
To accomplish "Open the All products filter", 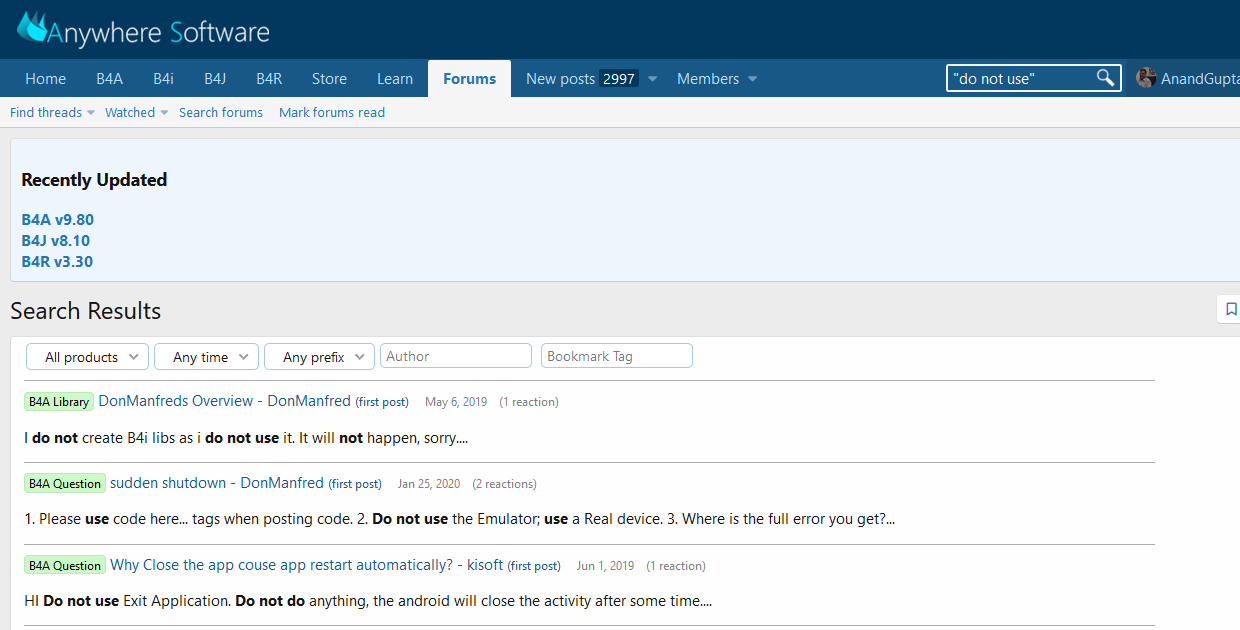I will pos(88,357).
